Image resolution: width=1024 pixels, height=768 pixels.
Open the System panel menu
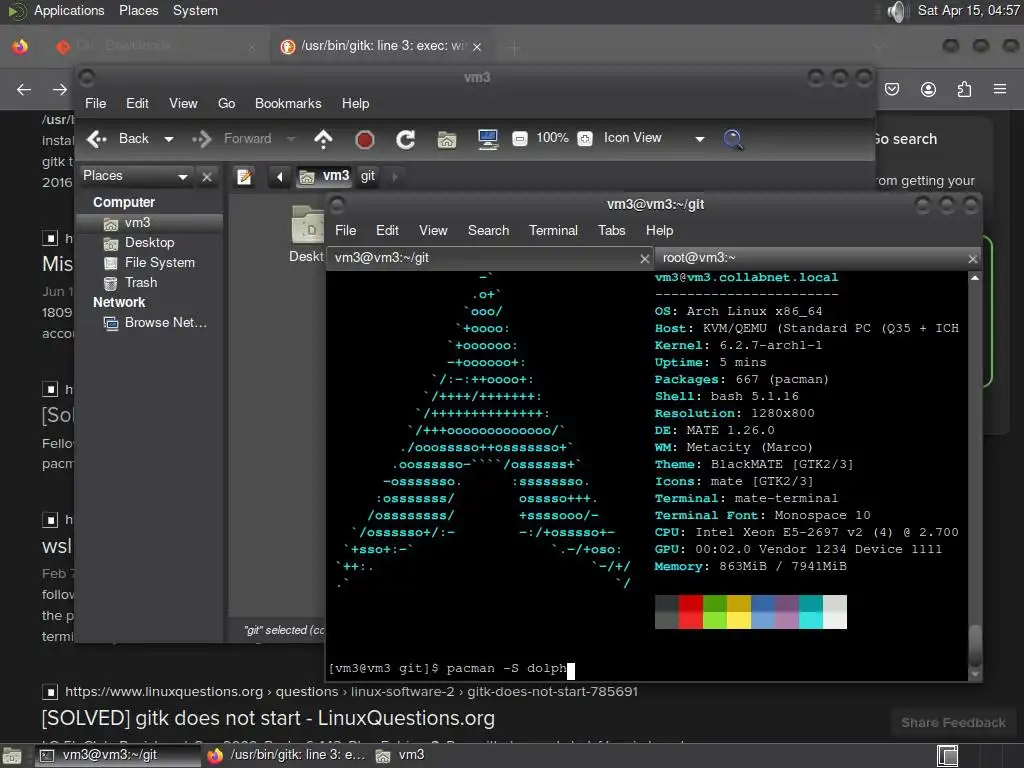point(195,10)
